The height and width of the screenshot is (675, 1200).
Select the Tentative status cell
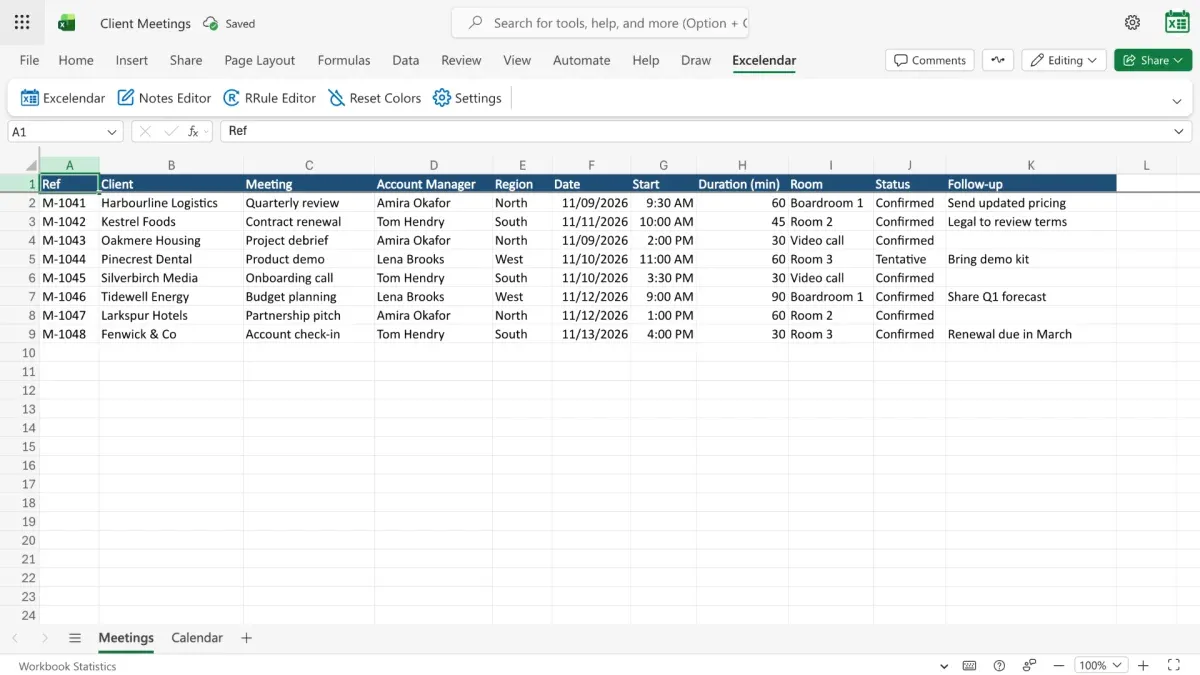click(909, 259)
